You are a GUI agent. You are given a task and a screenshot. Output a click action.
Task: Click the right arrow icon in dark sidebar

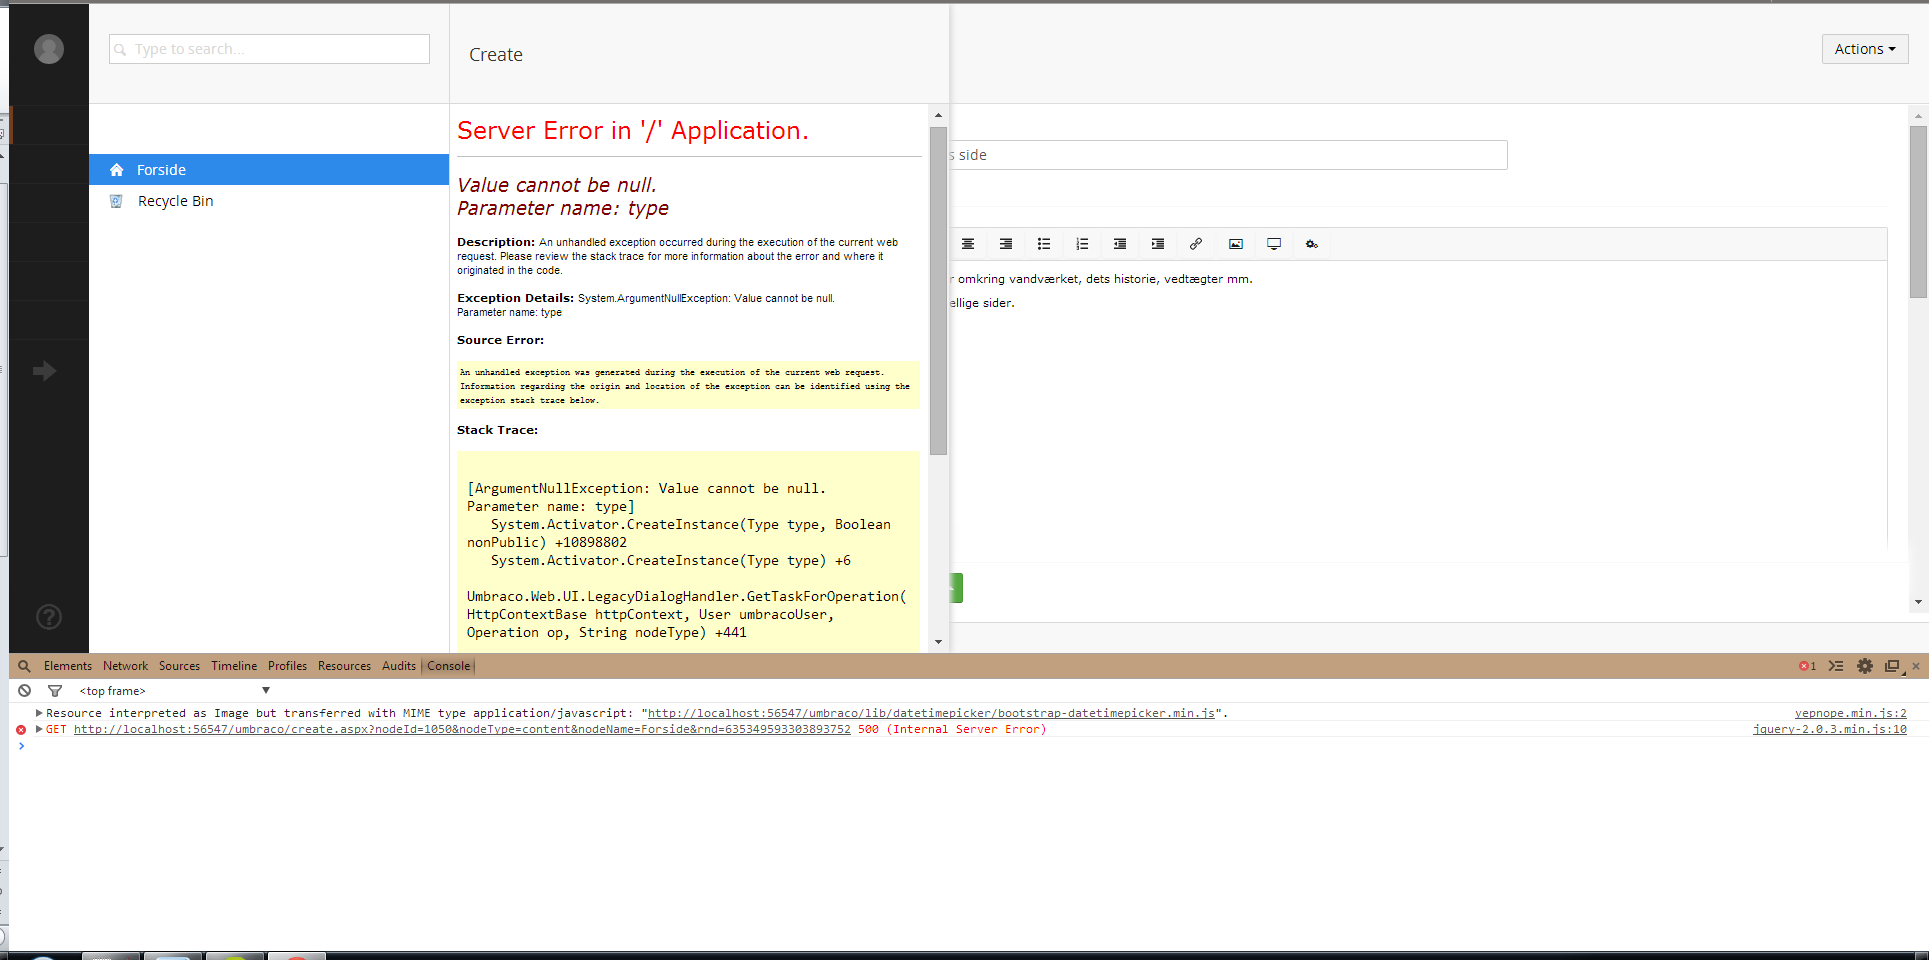tap(44, 371)
